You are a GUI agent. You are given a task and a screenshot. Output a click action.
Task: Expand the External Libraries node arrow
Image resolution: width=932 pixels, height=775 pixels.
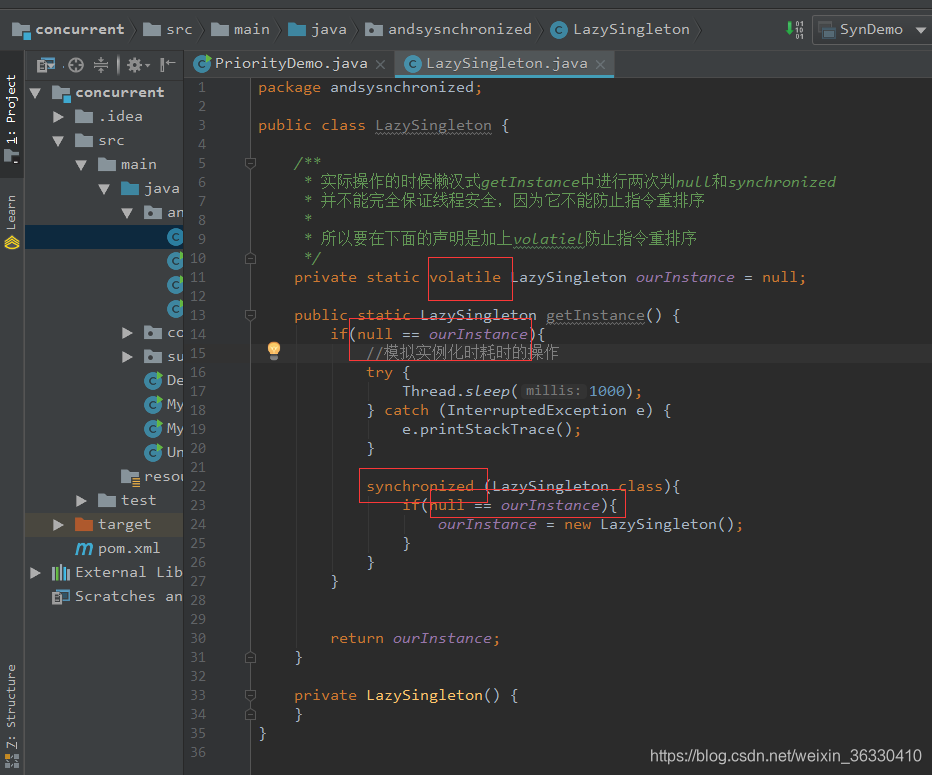[36, 573]
